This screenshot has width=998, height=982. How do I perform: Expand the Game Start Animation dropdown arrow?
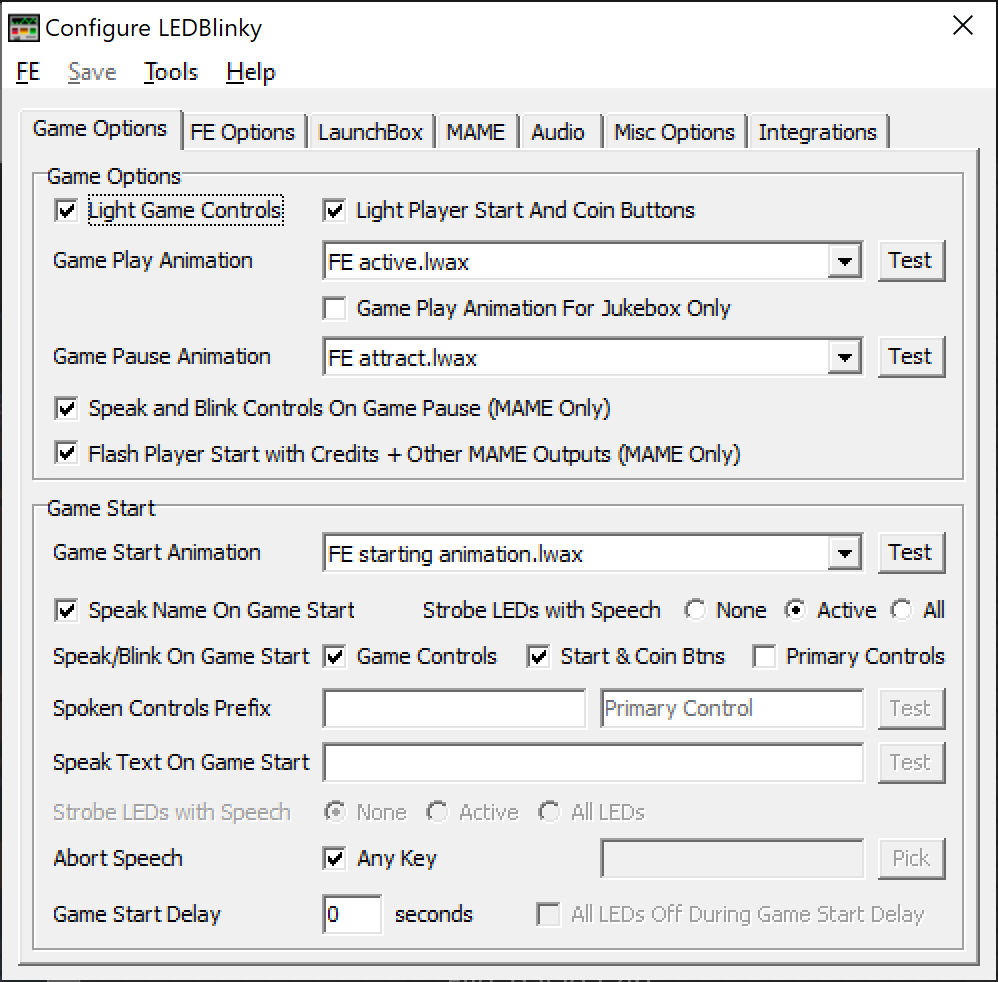point(845,554)
